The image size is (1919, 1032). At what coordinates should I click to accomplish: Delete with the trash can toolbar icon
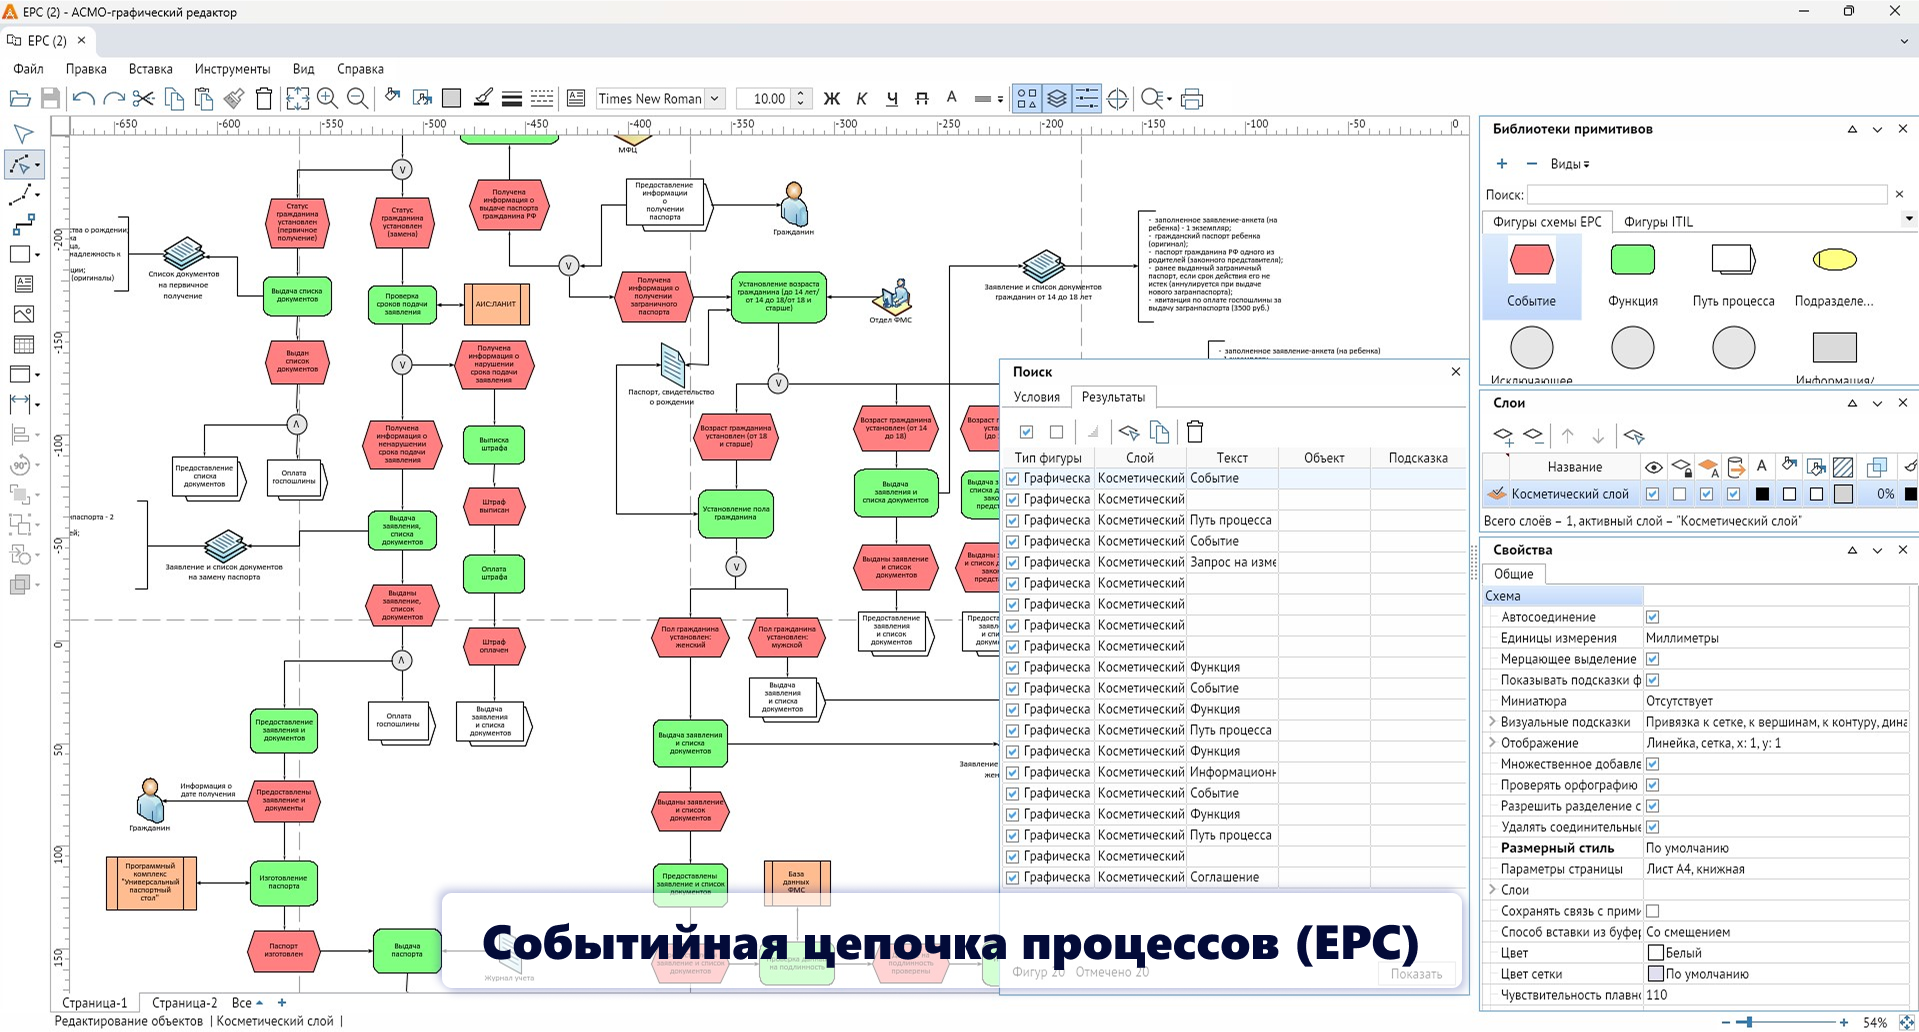point(264,98)
